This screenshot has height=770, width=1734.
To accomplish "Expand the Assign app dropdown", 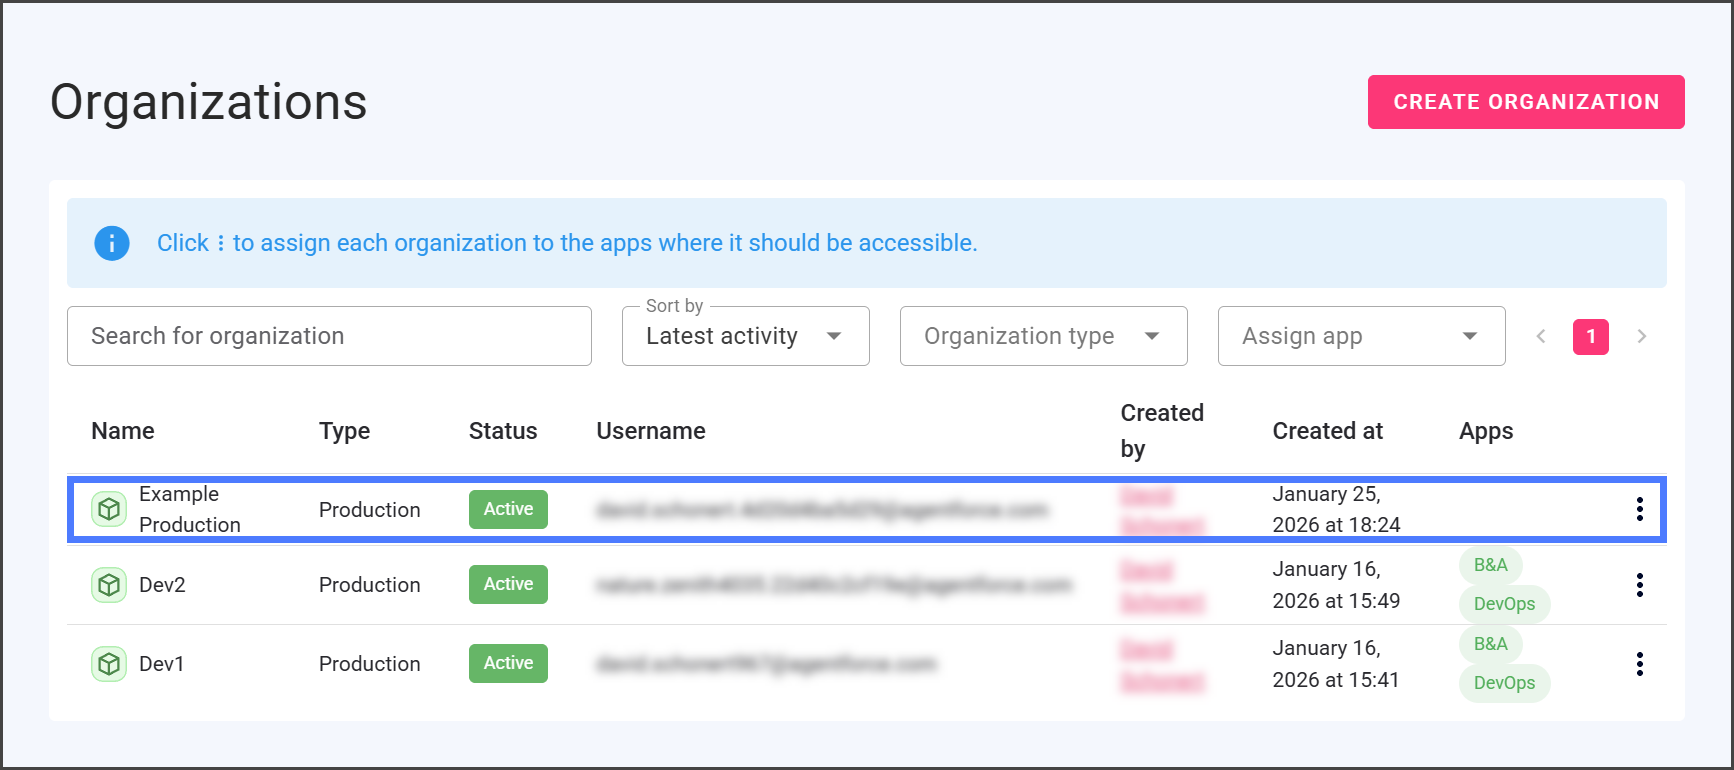I will click(x=1361, y=336).
